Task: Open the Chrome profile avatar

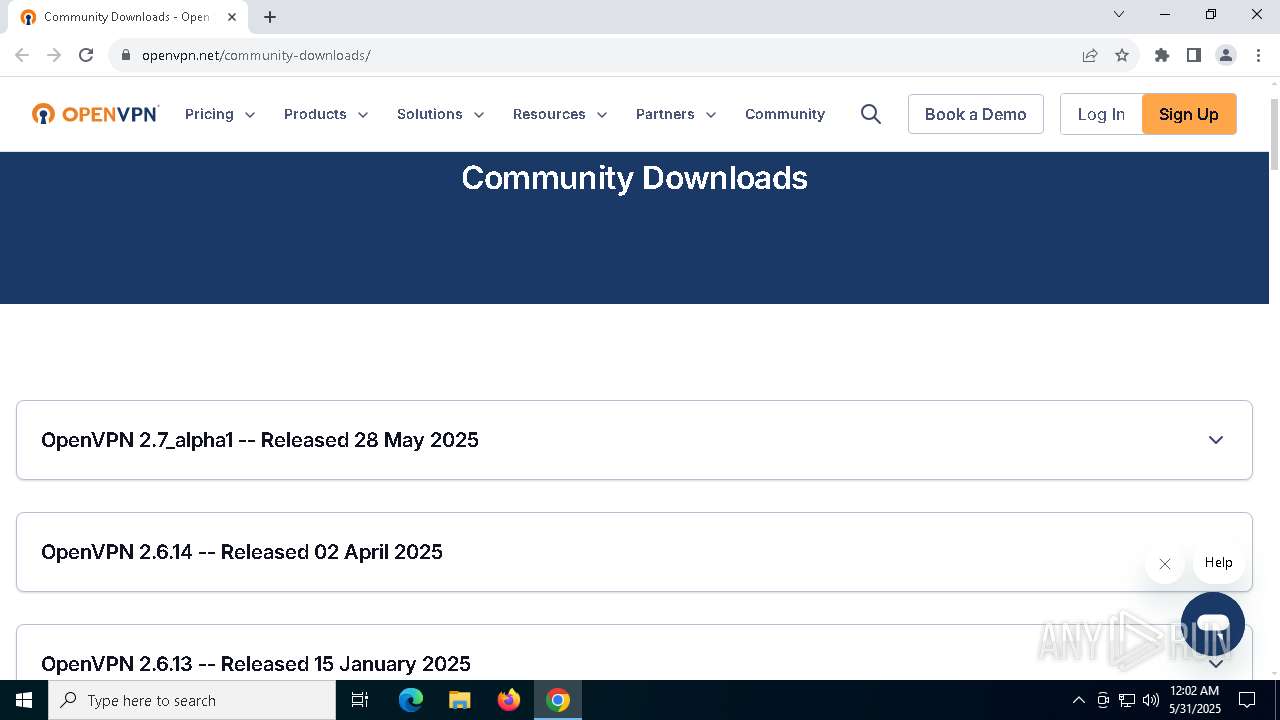Action: point(1226,55)
